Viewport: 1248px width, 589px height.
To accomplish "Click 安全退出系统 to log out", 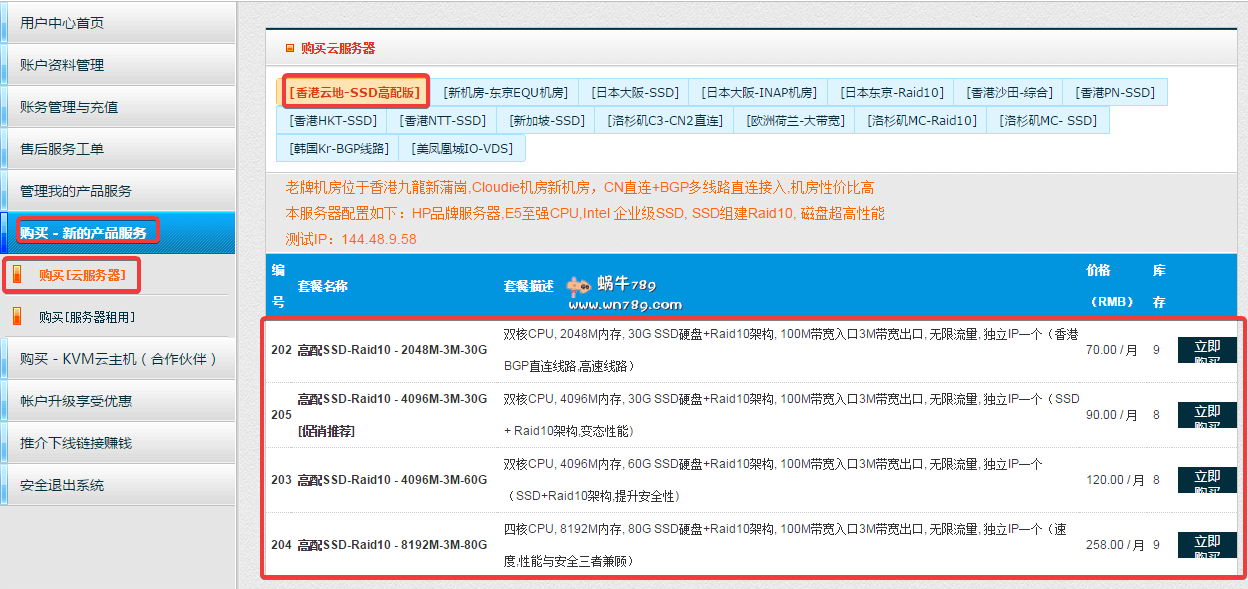I will 62,484.
